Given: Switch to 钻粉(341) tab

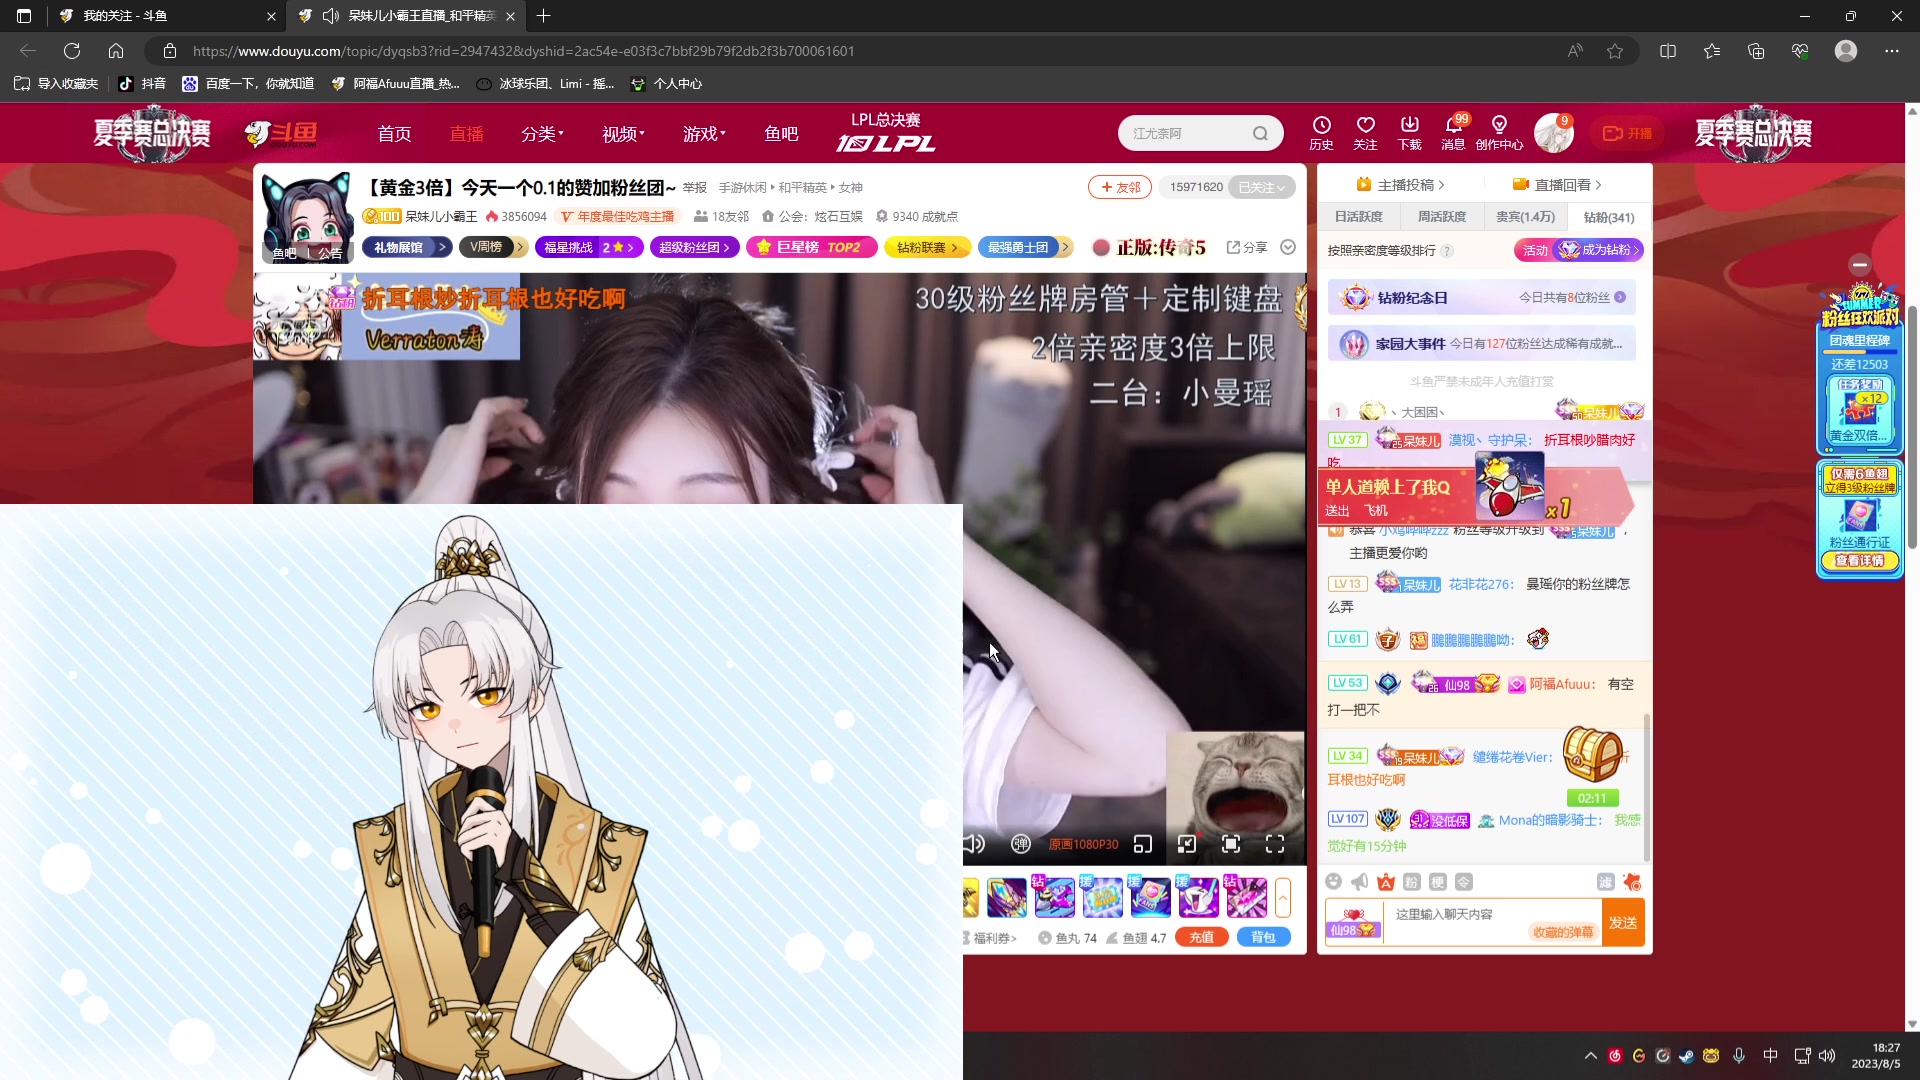Looking at the screenshot, I should point(1609,217).
